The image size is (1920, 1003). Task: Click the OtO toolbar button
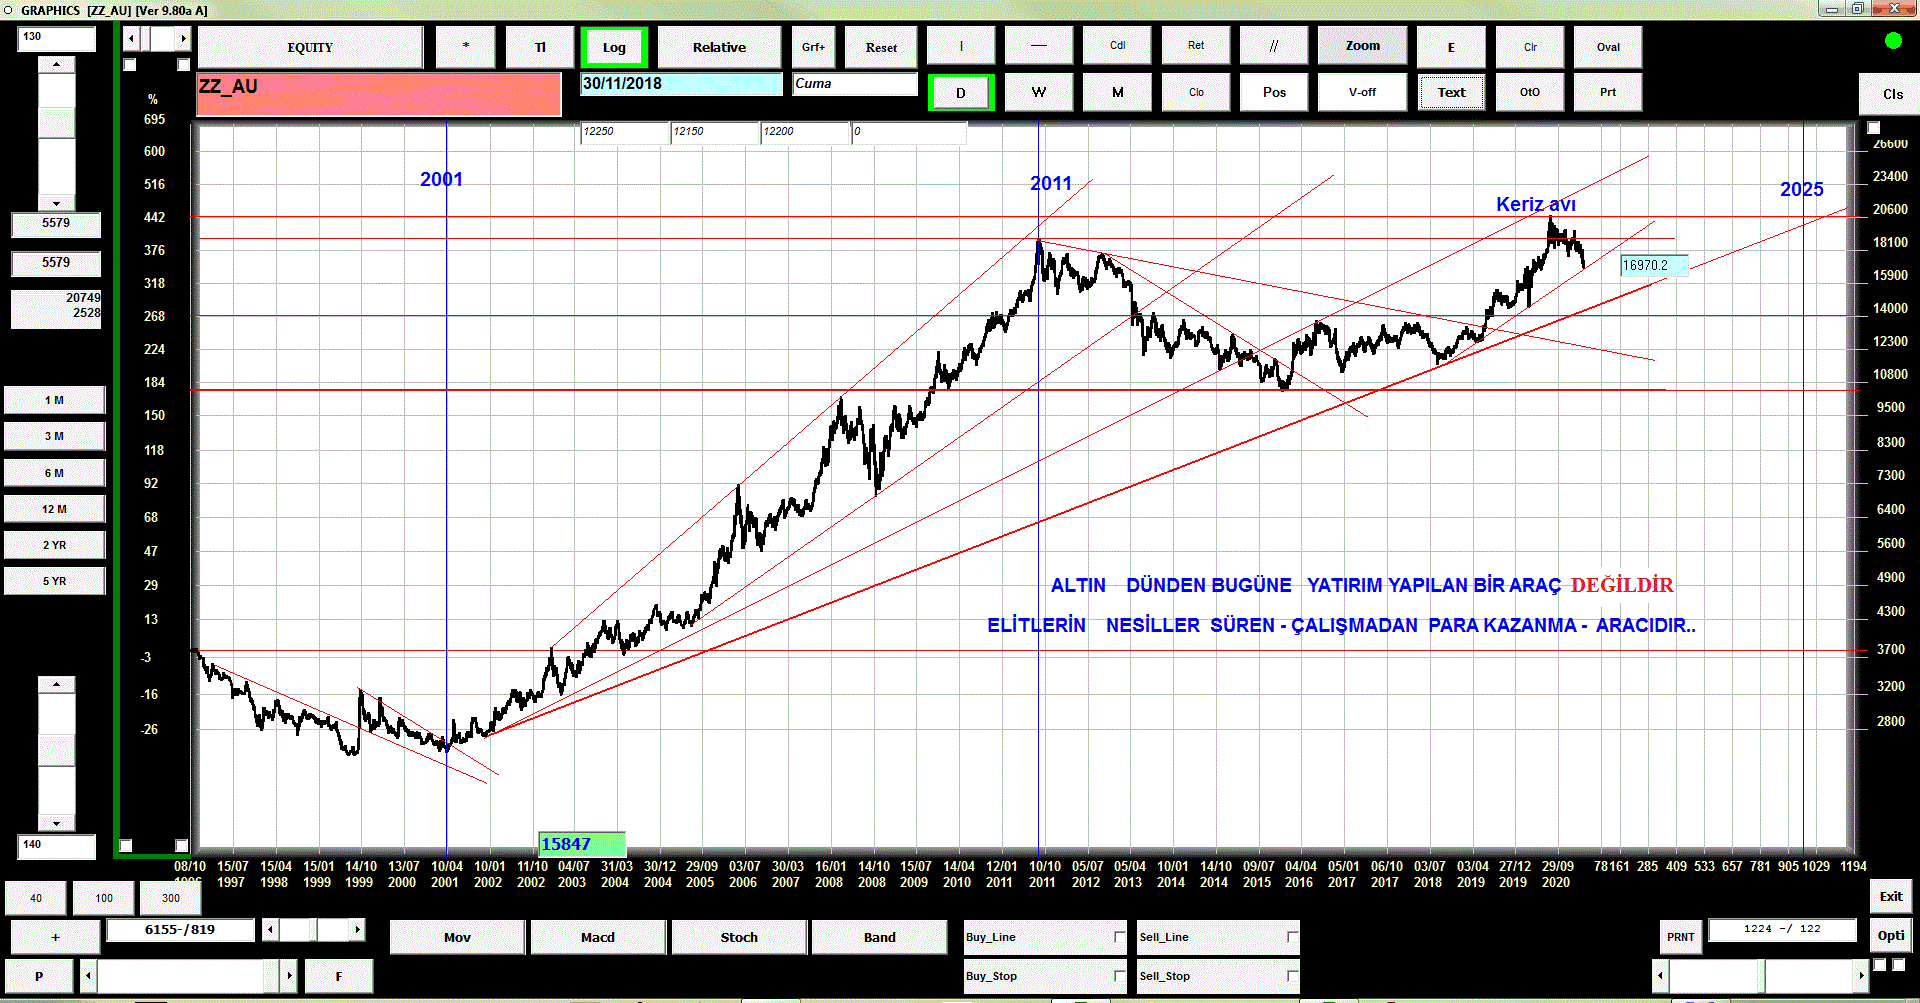click(1530, 92)
